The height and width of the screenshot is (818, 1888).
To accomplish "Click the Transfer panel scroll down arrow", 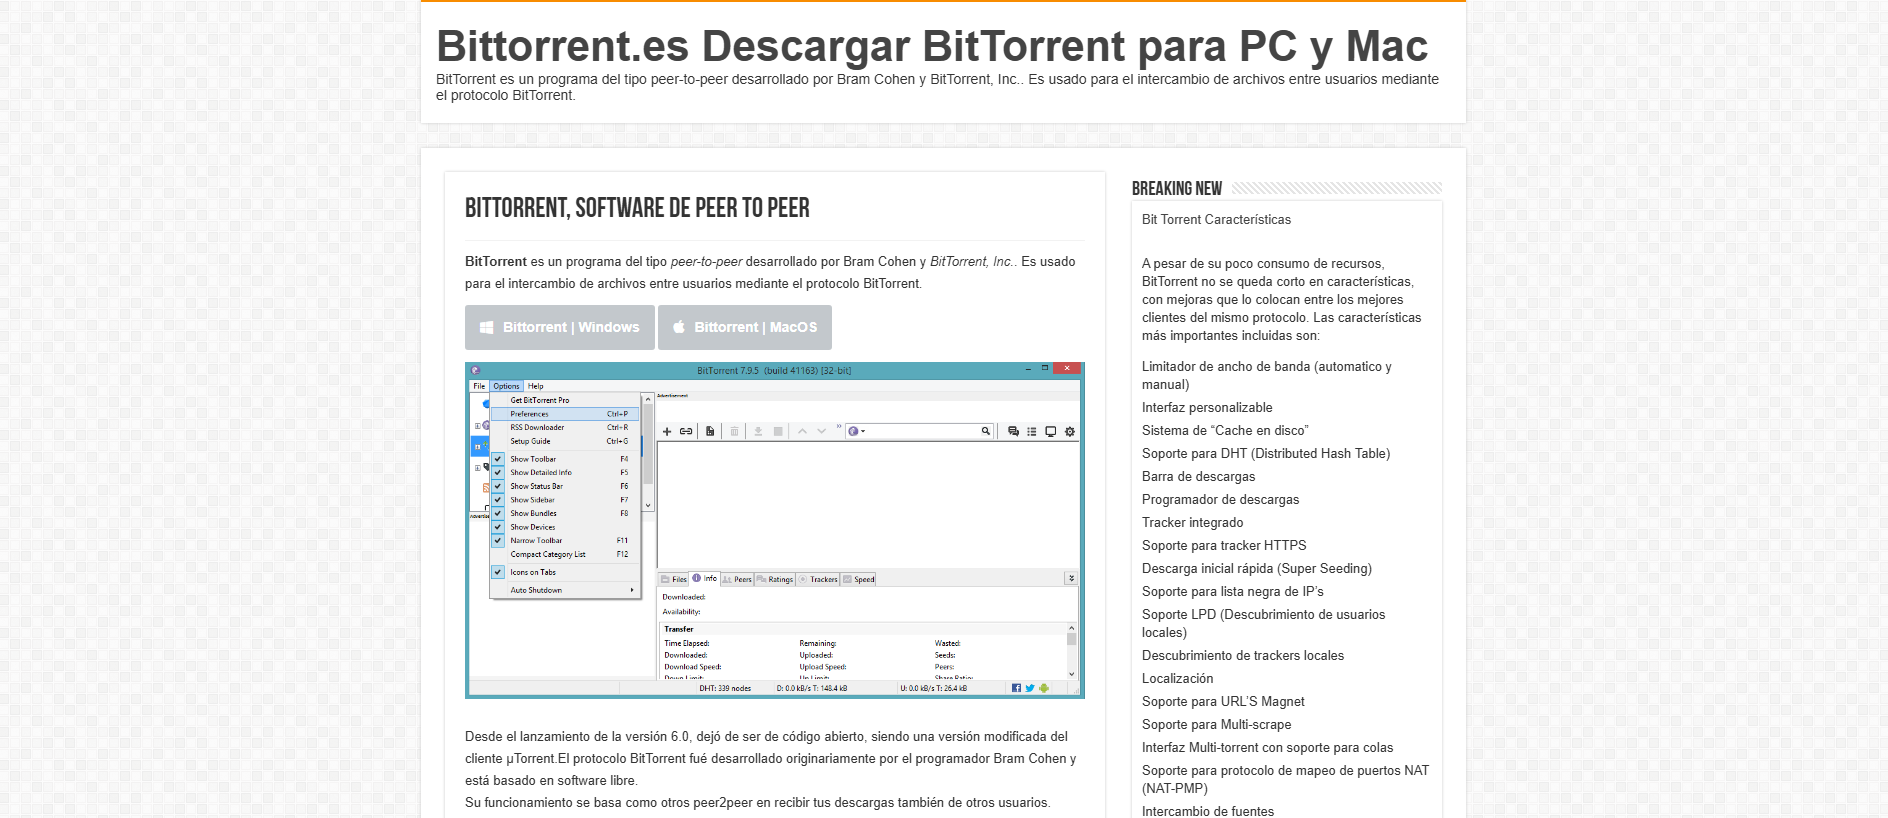I will click(1071, 674).
